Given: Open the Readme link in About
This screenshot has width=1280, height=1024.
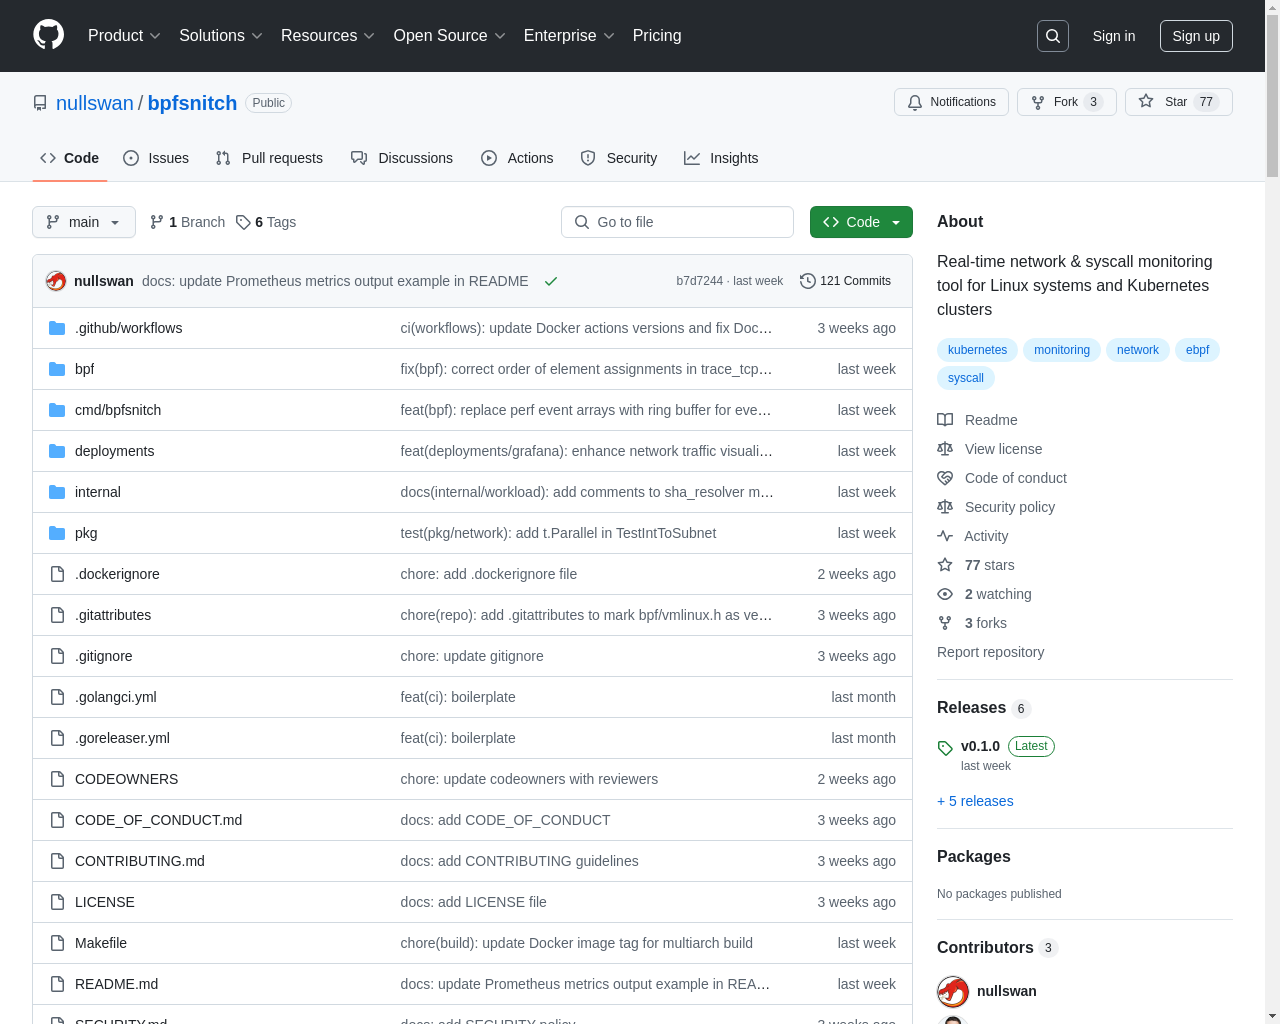Looking at the screenshot, I should [977, 420].
